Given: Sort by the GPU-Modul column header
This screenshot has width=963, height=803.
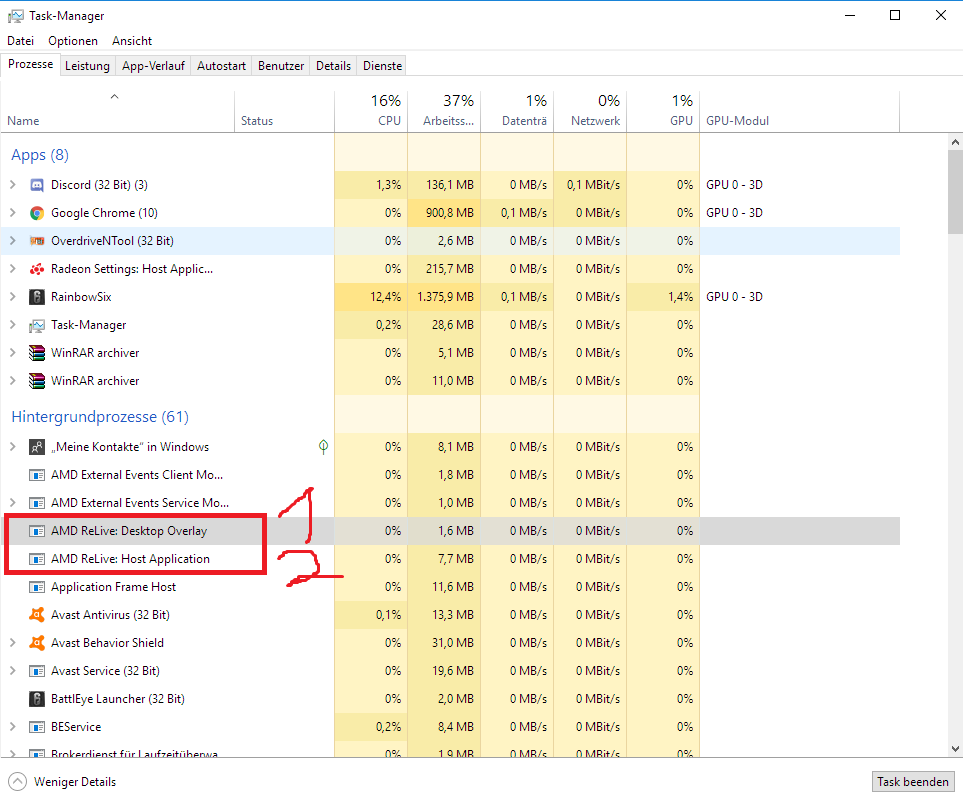Looking at the screenshot, I should [800, 111].
